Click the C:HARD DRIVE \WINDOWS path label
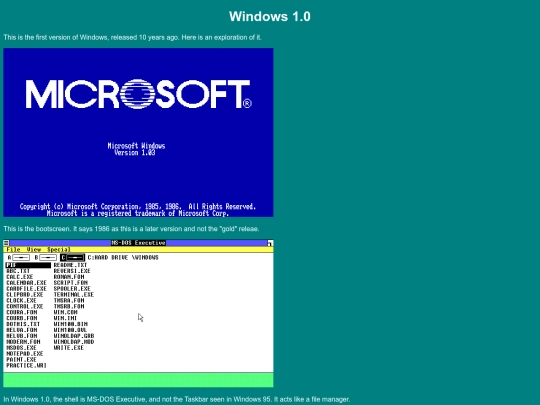This screenshot has width=540, height=405. [x=123, y=258]
